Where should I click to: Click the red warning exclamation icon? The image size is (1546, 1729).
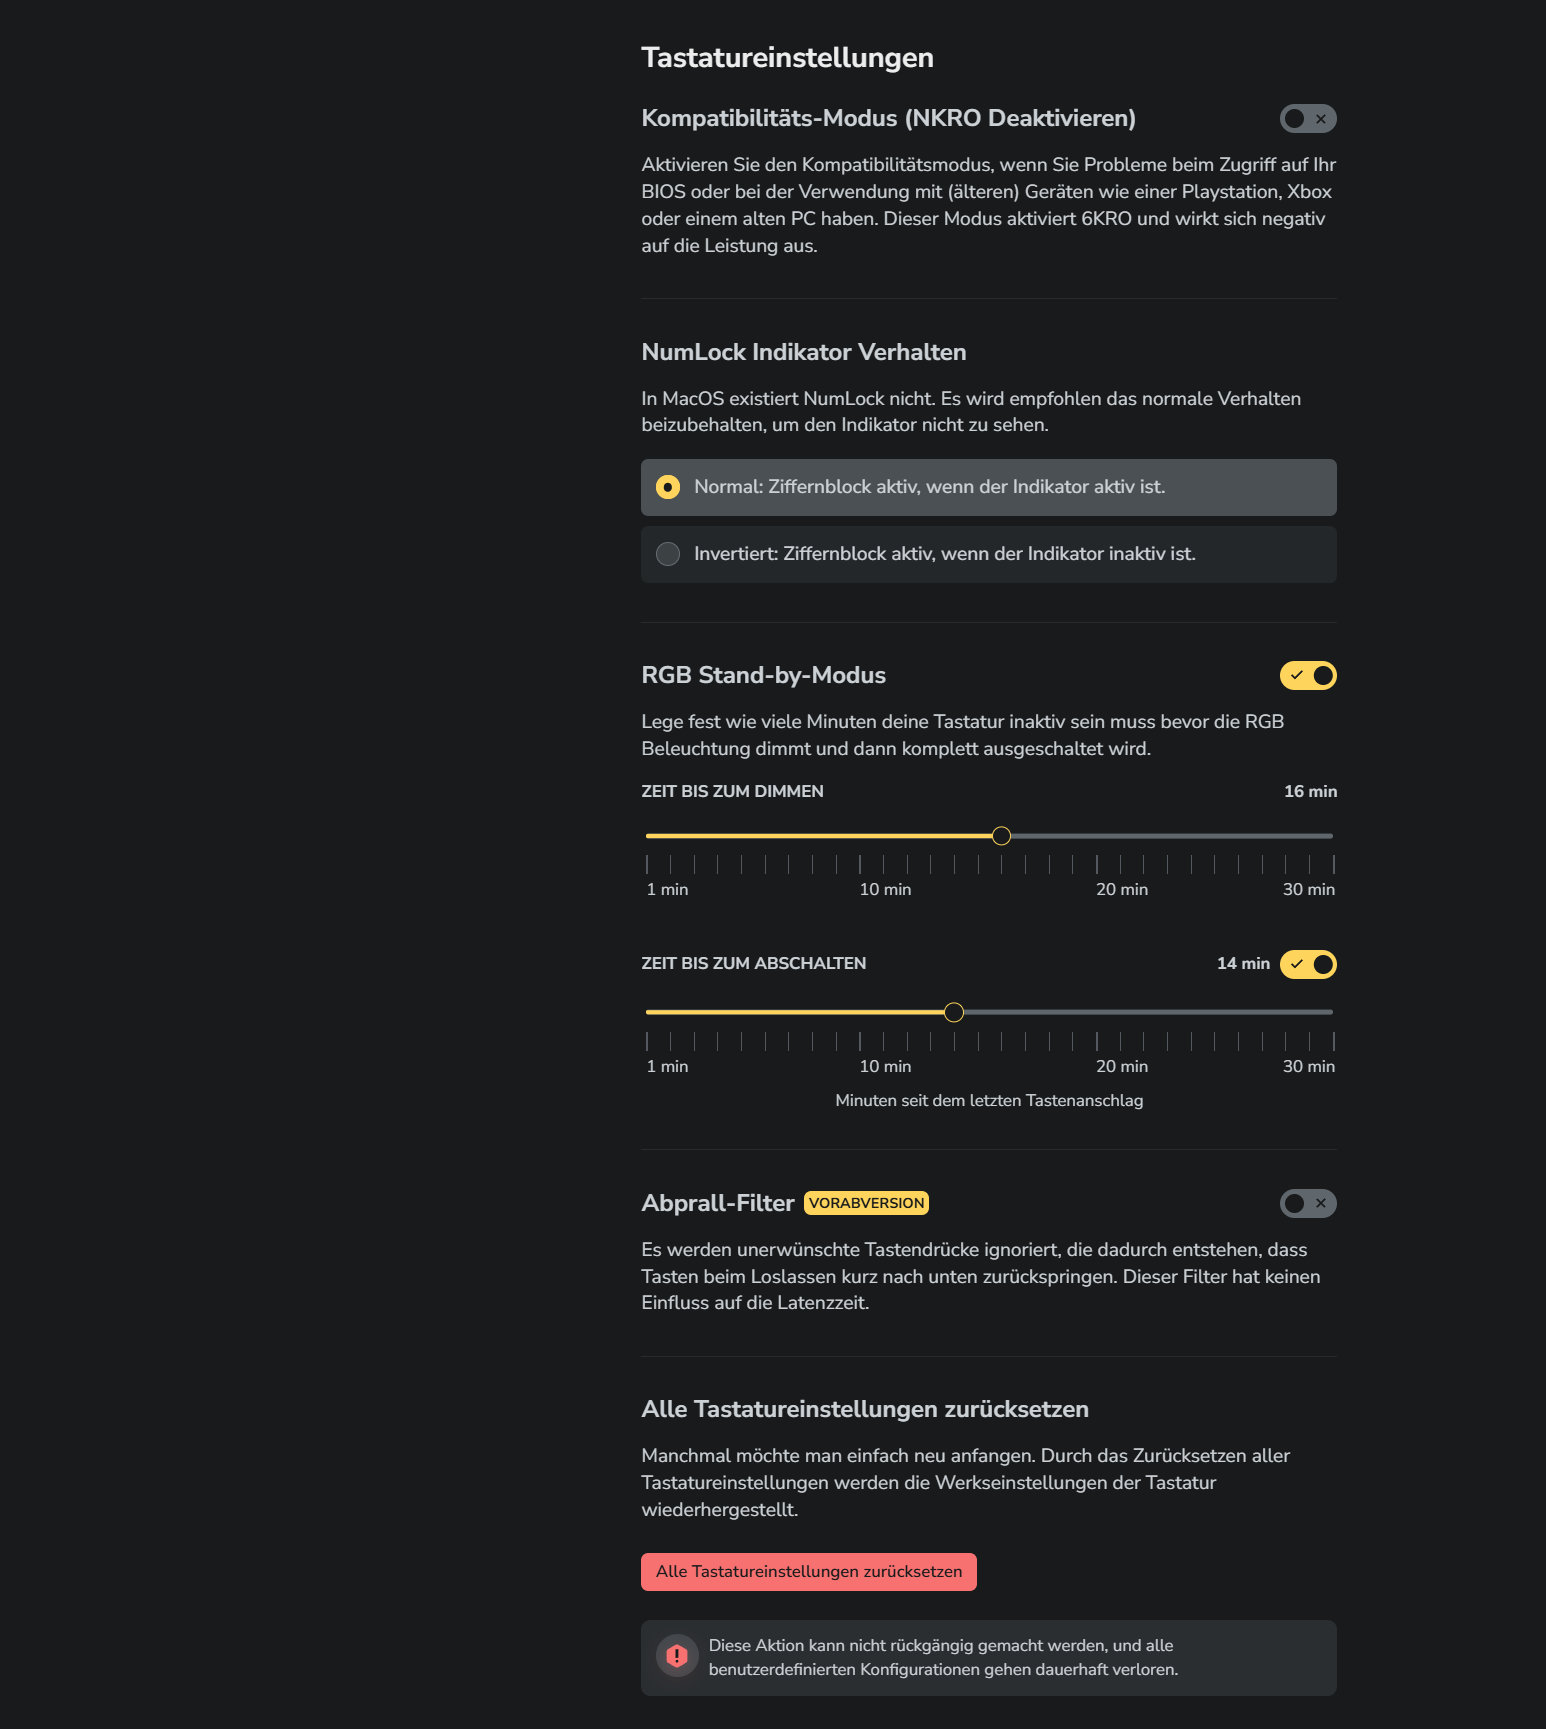[679, 1656]
